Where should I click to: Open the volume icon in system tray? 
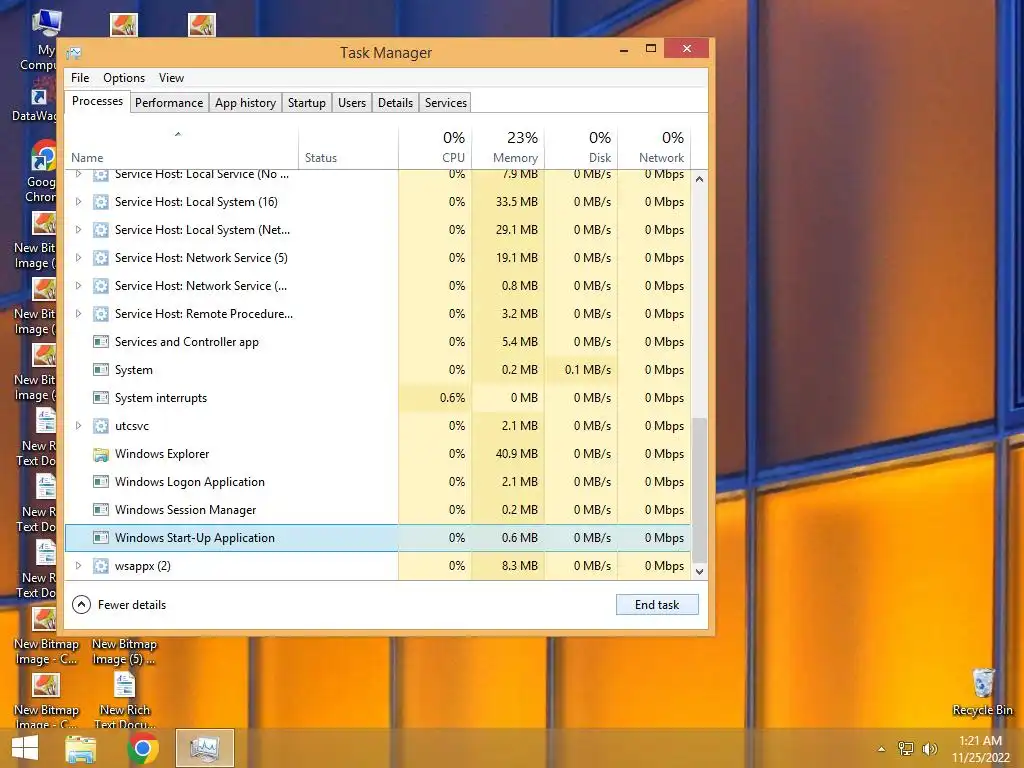929,749
